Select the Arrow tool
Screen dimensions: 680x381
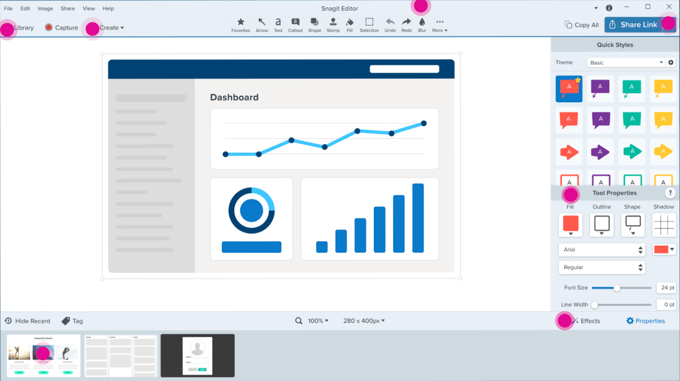(262, 25)
